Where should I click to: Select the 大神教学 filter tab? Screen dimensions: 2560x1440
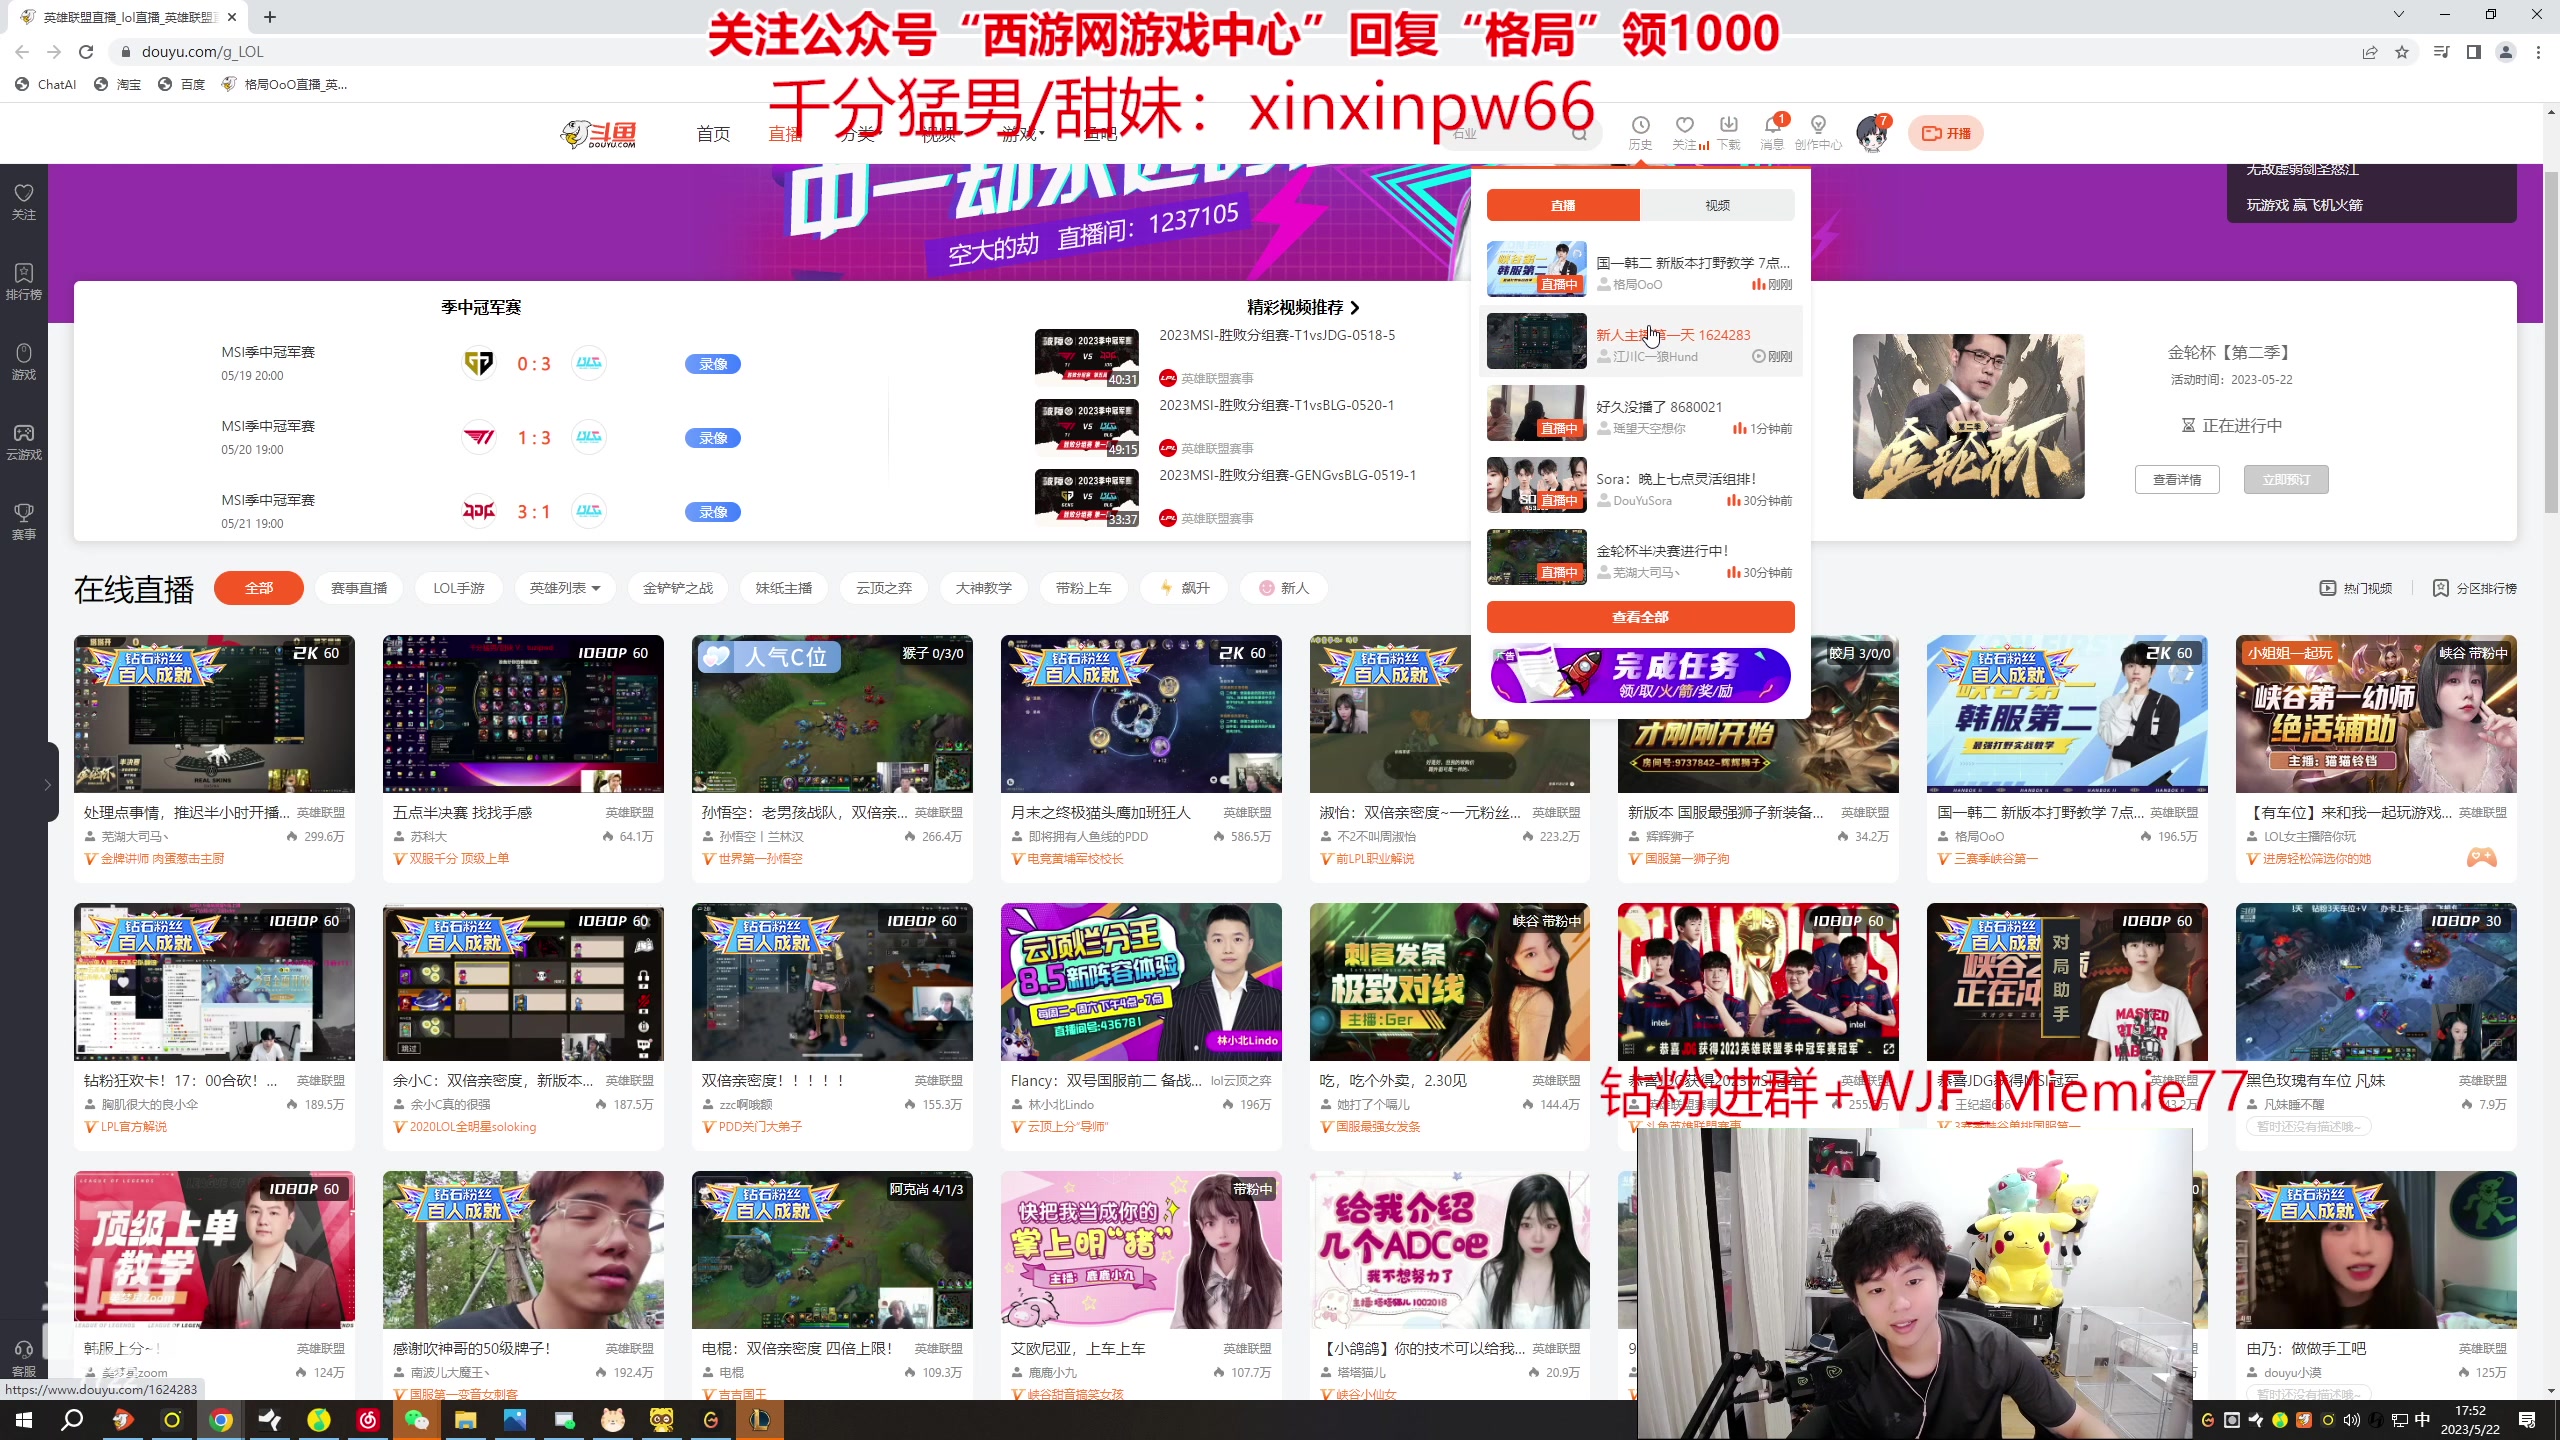pos(984,588)
